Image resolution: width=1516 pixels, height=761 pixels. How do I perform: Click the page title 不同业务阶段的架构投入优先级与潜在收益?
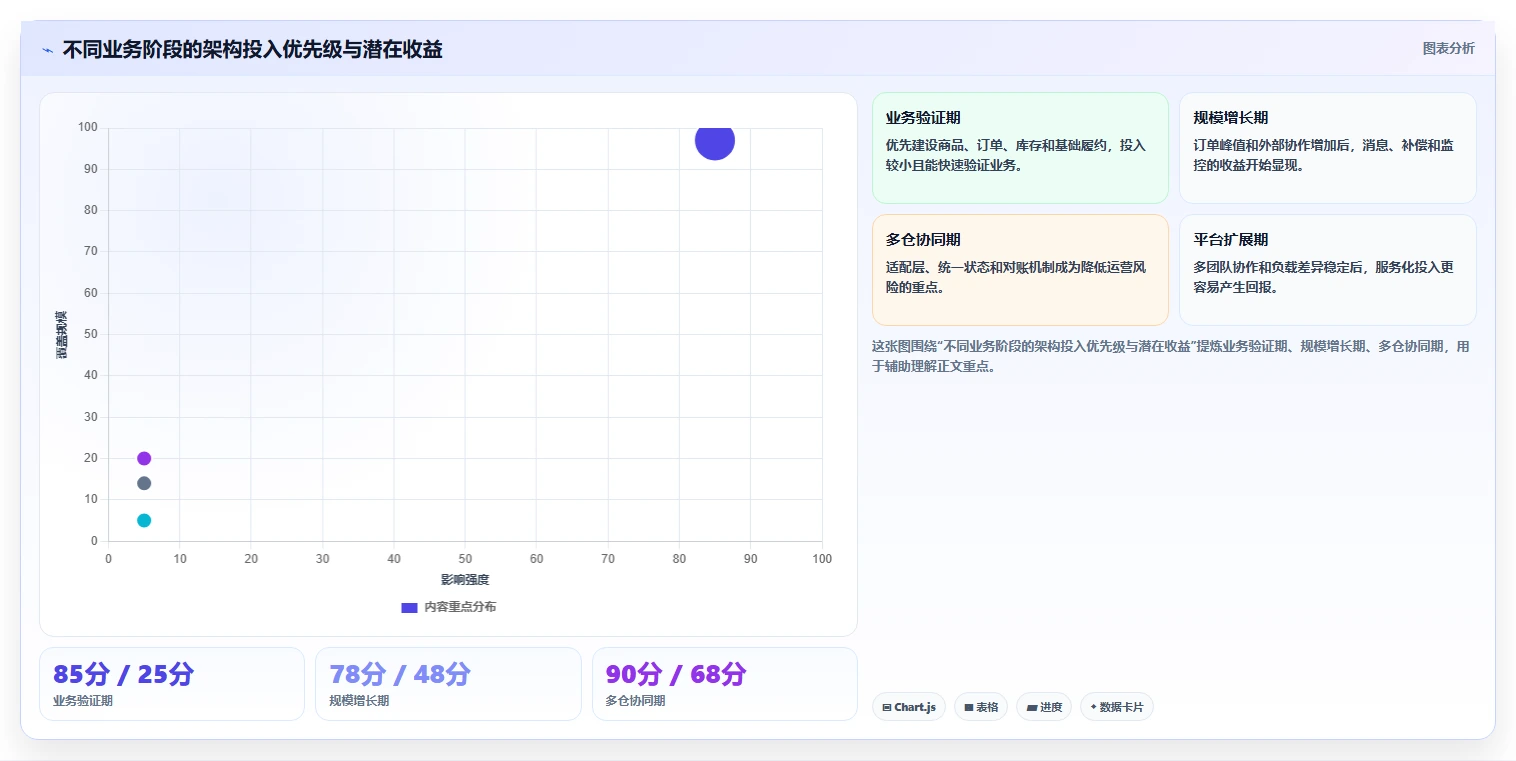tap(253, 49)
